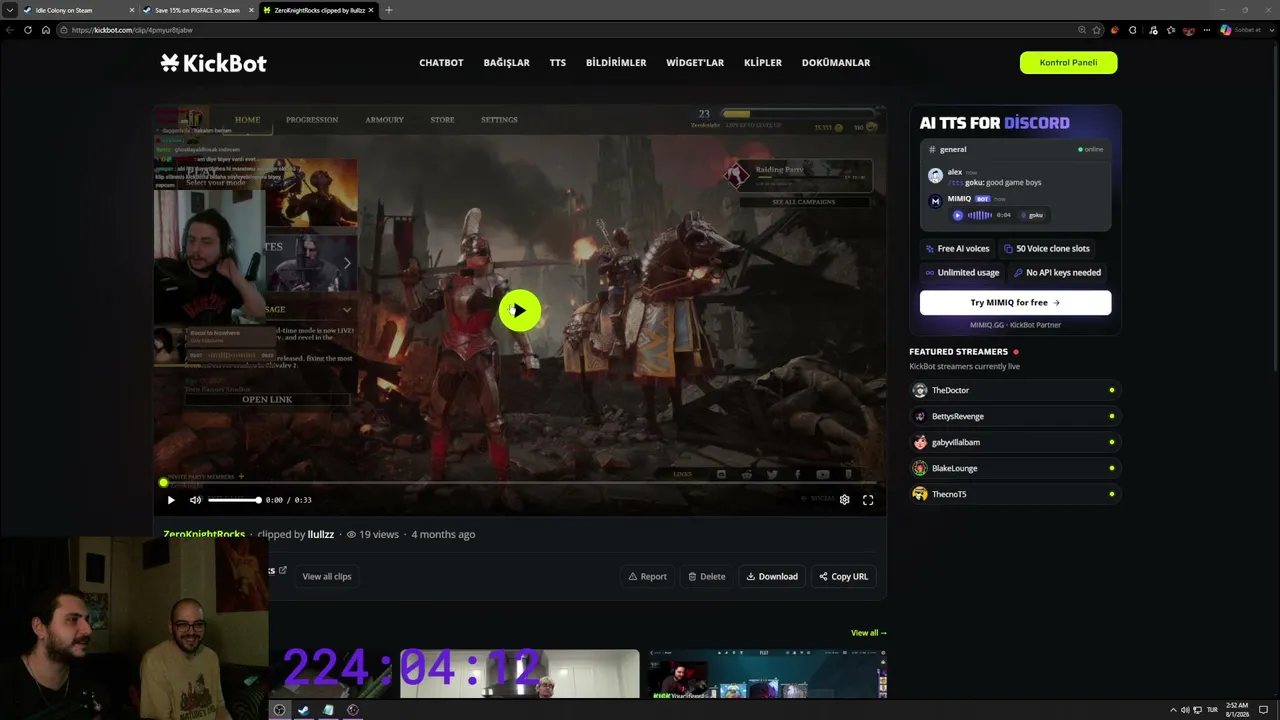Click BlakeLounge's avatar icon
This screenshot has height=720, width=1280.
coord(920,468)
